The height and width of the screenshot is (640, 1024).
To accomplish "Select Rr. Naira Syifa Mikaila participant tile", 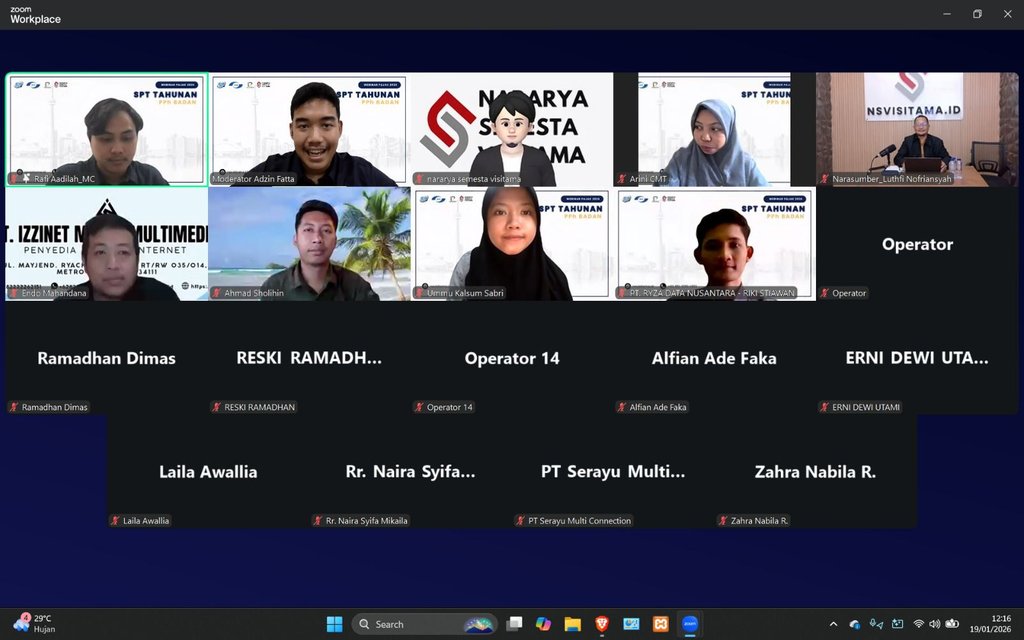I will coord(411,472).
